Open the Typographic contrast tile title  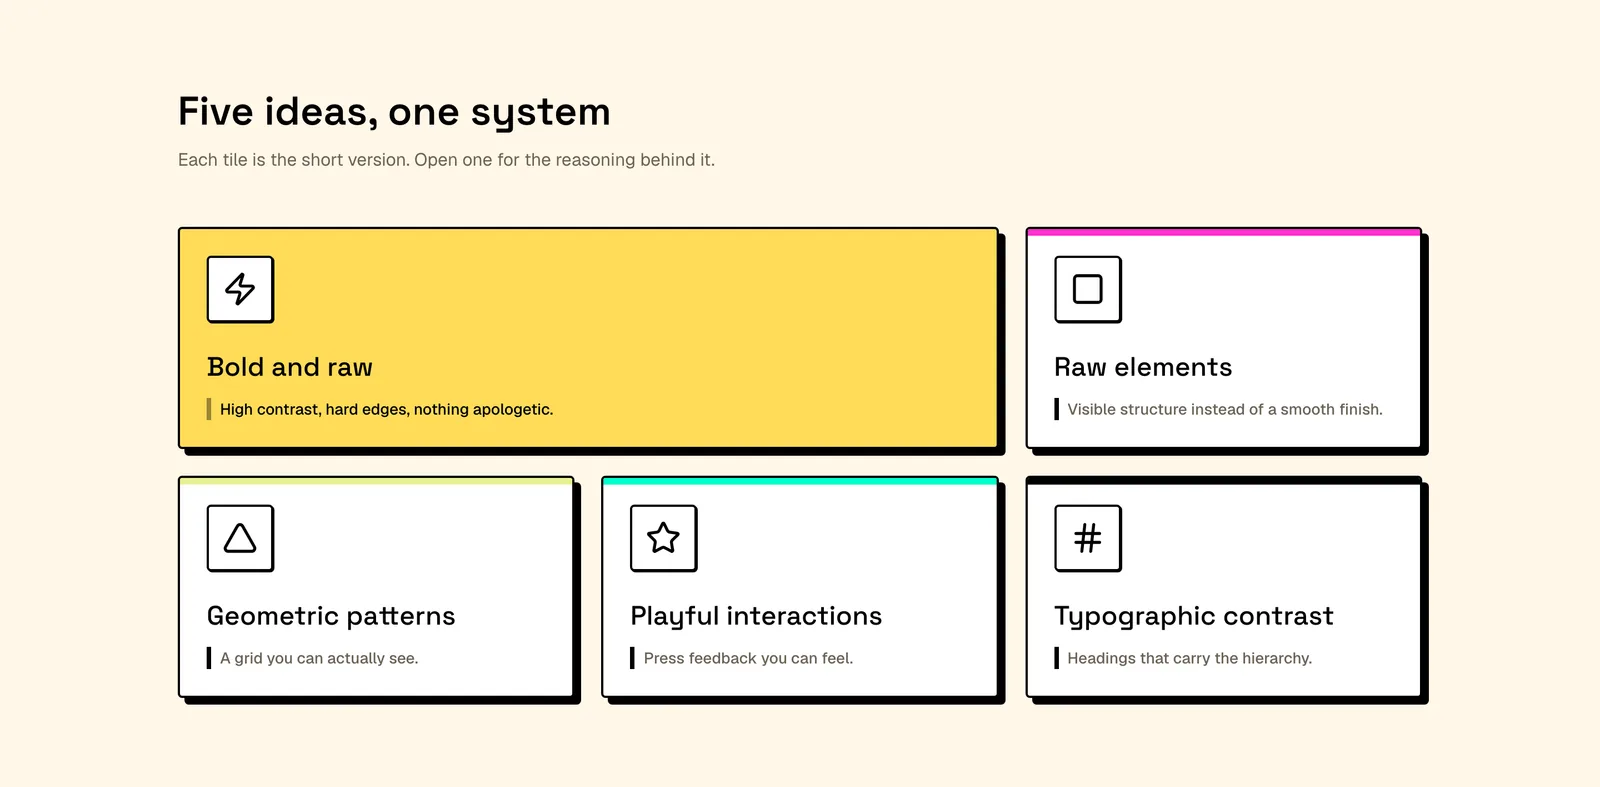(1194, 616)
